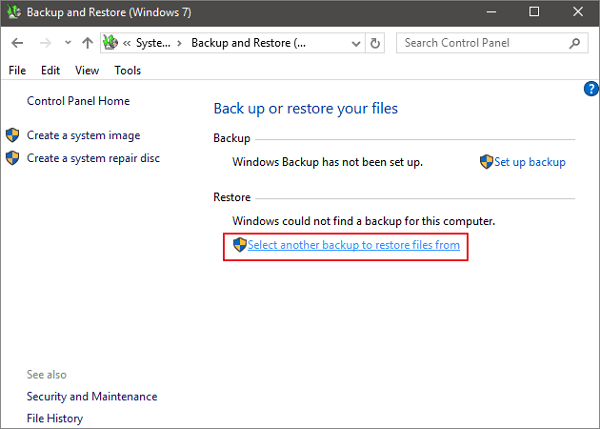The width and height of the screenshot is (600, 429).
Task: Click the shield icon by Create a system repair disc
Action: [13, 158]
